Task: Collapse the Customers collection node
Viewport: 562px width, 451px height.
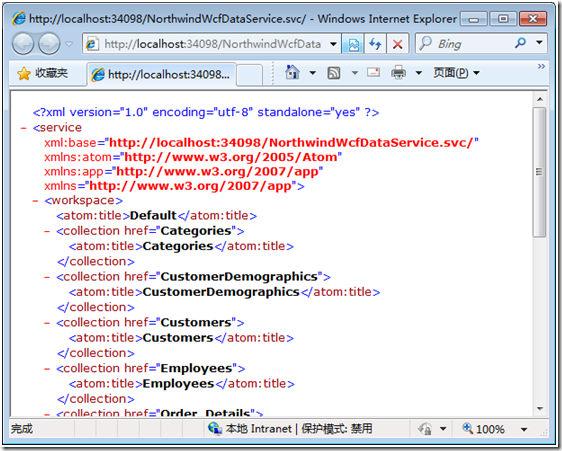Action: pyautogui.click(x=47, y=323)
